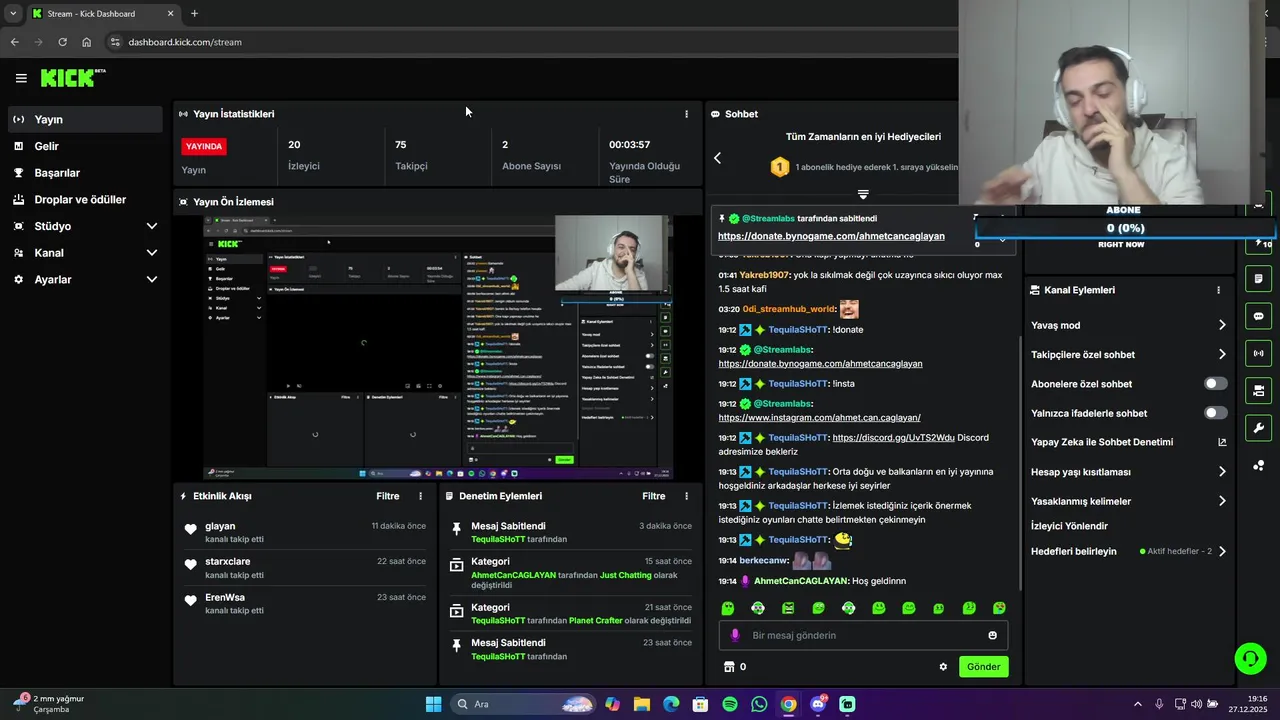1280x720 pixels.
Task: Expand the Stüdyo sidebar section
Action: point(152,226)
